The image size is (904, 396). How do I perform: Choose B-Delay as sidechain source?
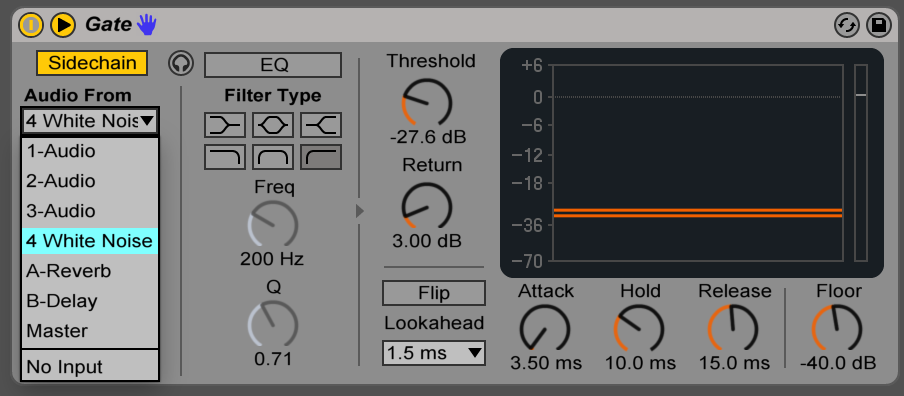point(90,301)
